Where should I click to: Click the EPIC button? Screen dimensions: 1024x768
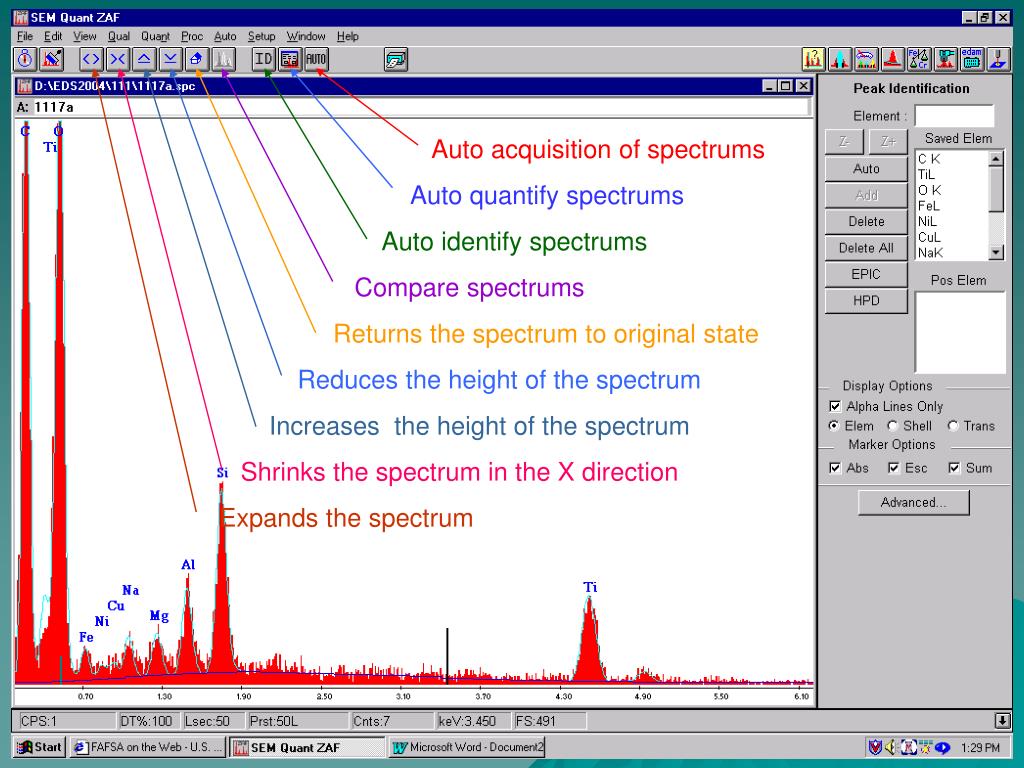tap(866, 274)
